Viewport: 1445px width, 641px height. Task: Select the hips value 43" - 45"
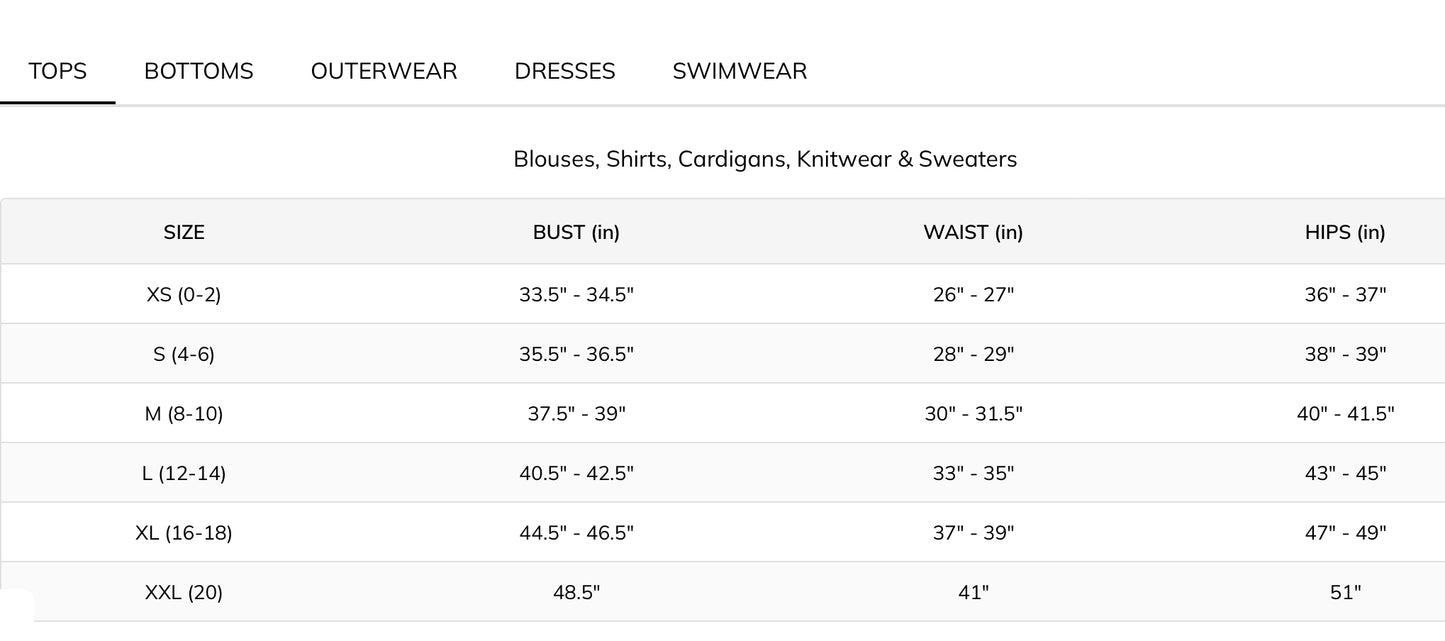1345,473
